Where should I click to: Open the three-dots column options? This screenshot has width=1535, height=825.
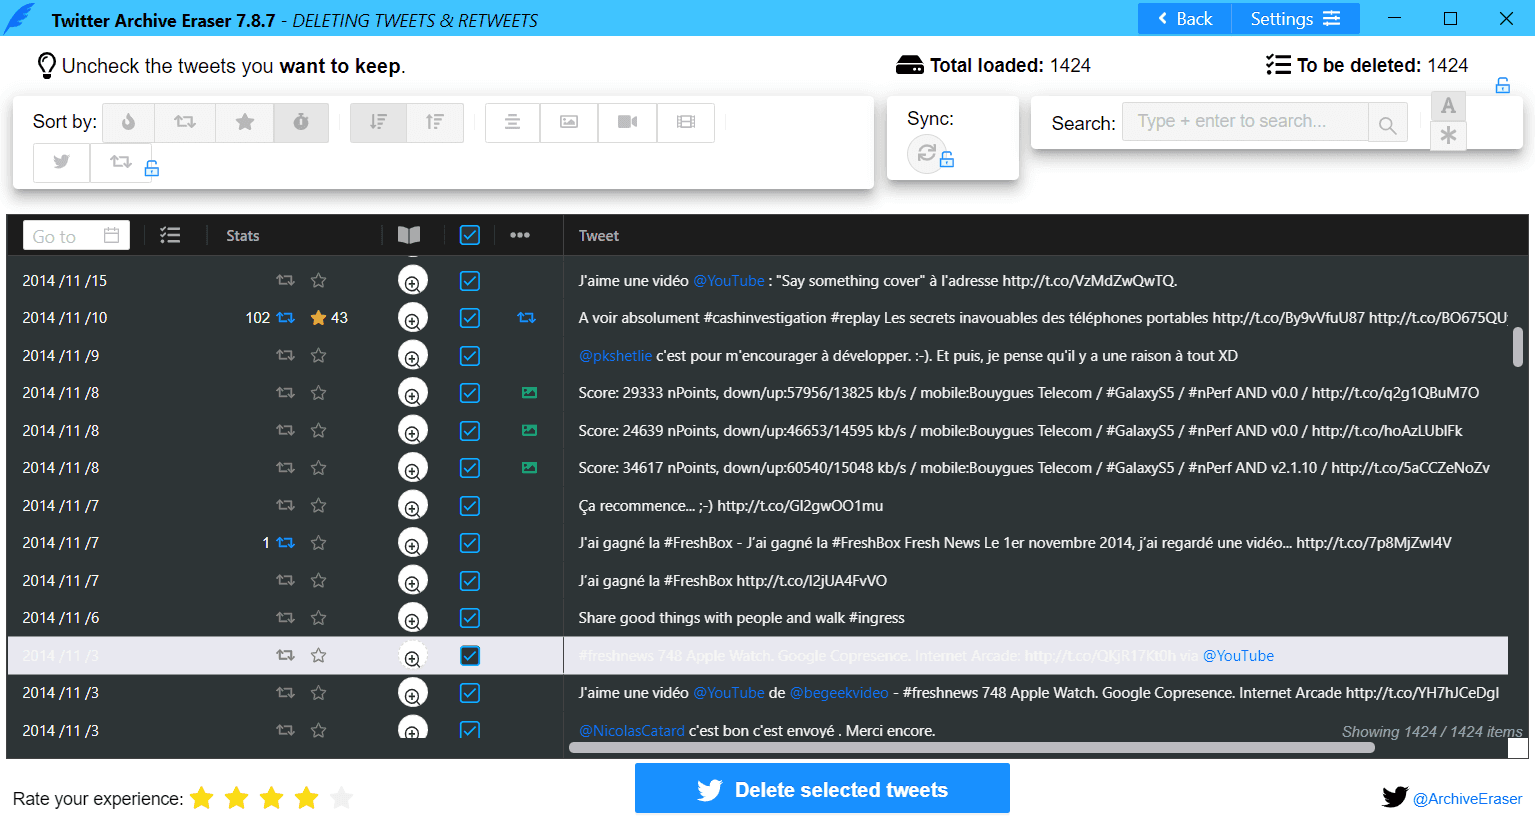tap(520, 235)
